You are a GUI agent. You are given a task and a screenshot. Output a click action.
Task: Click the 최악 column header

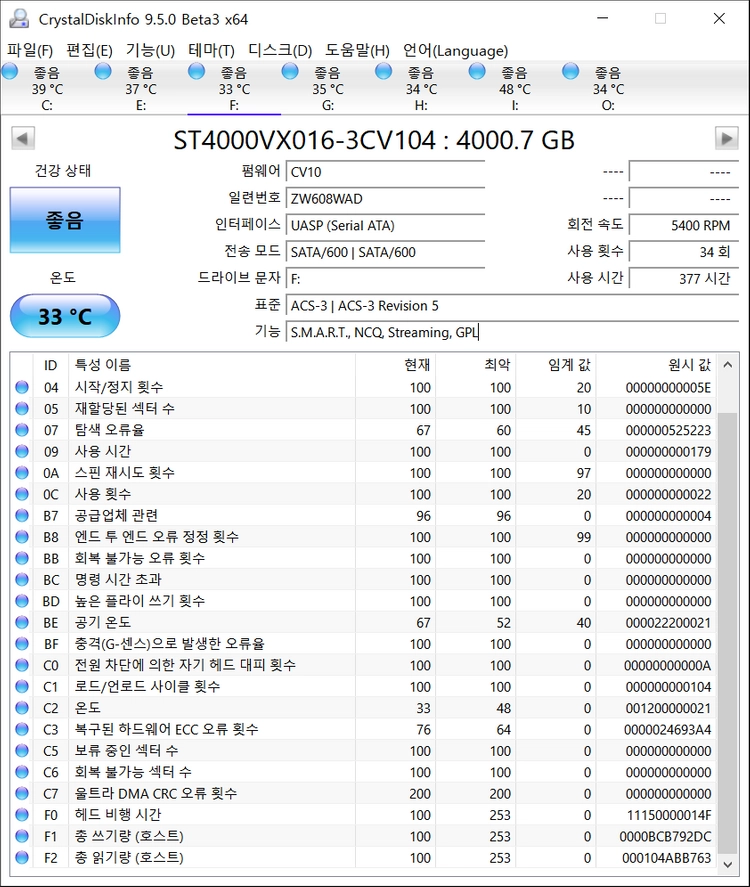(x=475, y=365)
